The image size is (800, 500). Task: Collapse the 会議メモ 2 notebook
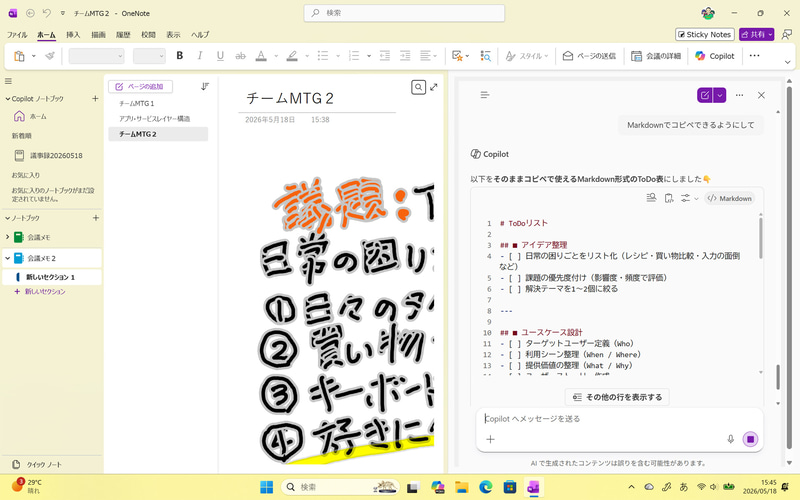point(8,258)
